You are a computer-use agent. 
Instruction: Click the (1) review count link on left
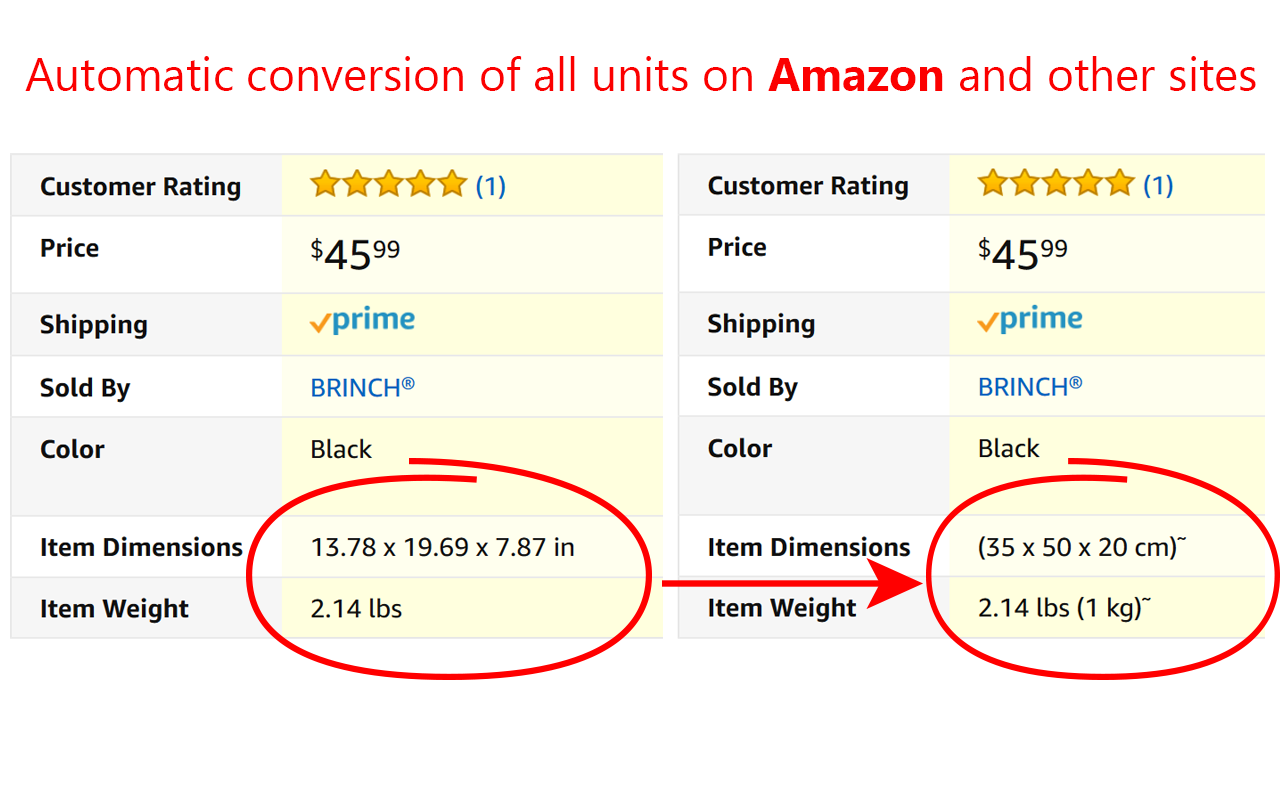[490, 184]
